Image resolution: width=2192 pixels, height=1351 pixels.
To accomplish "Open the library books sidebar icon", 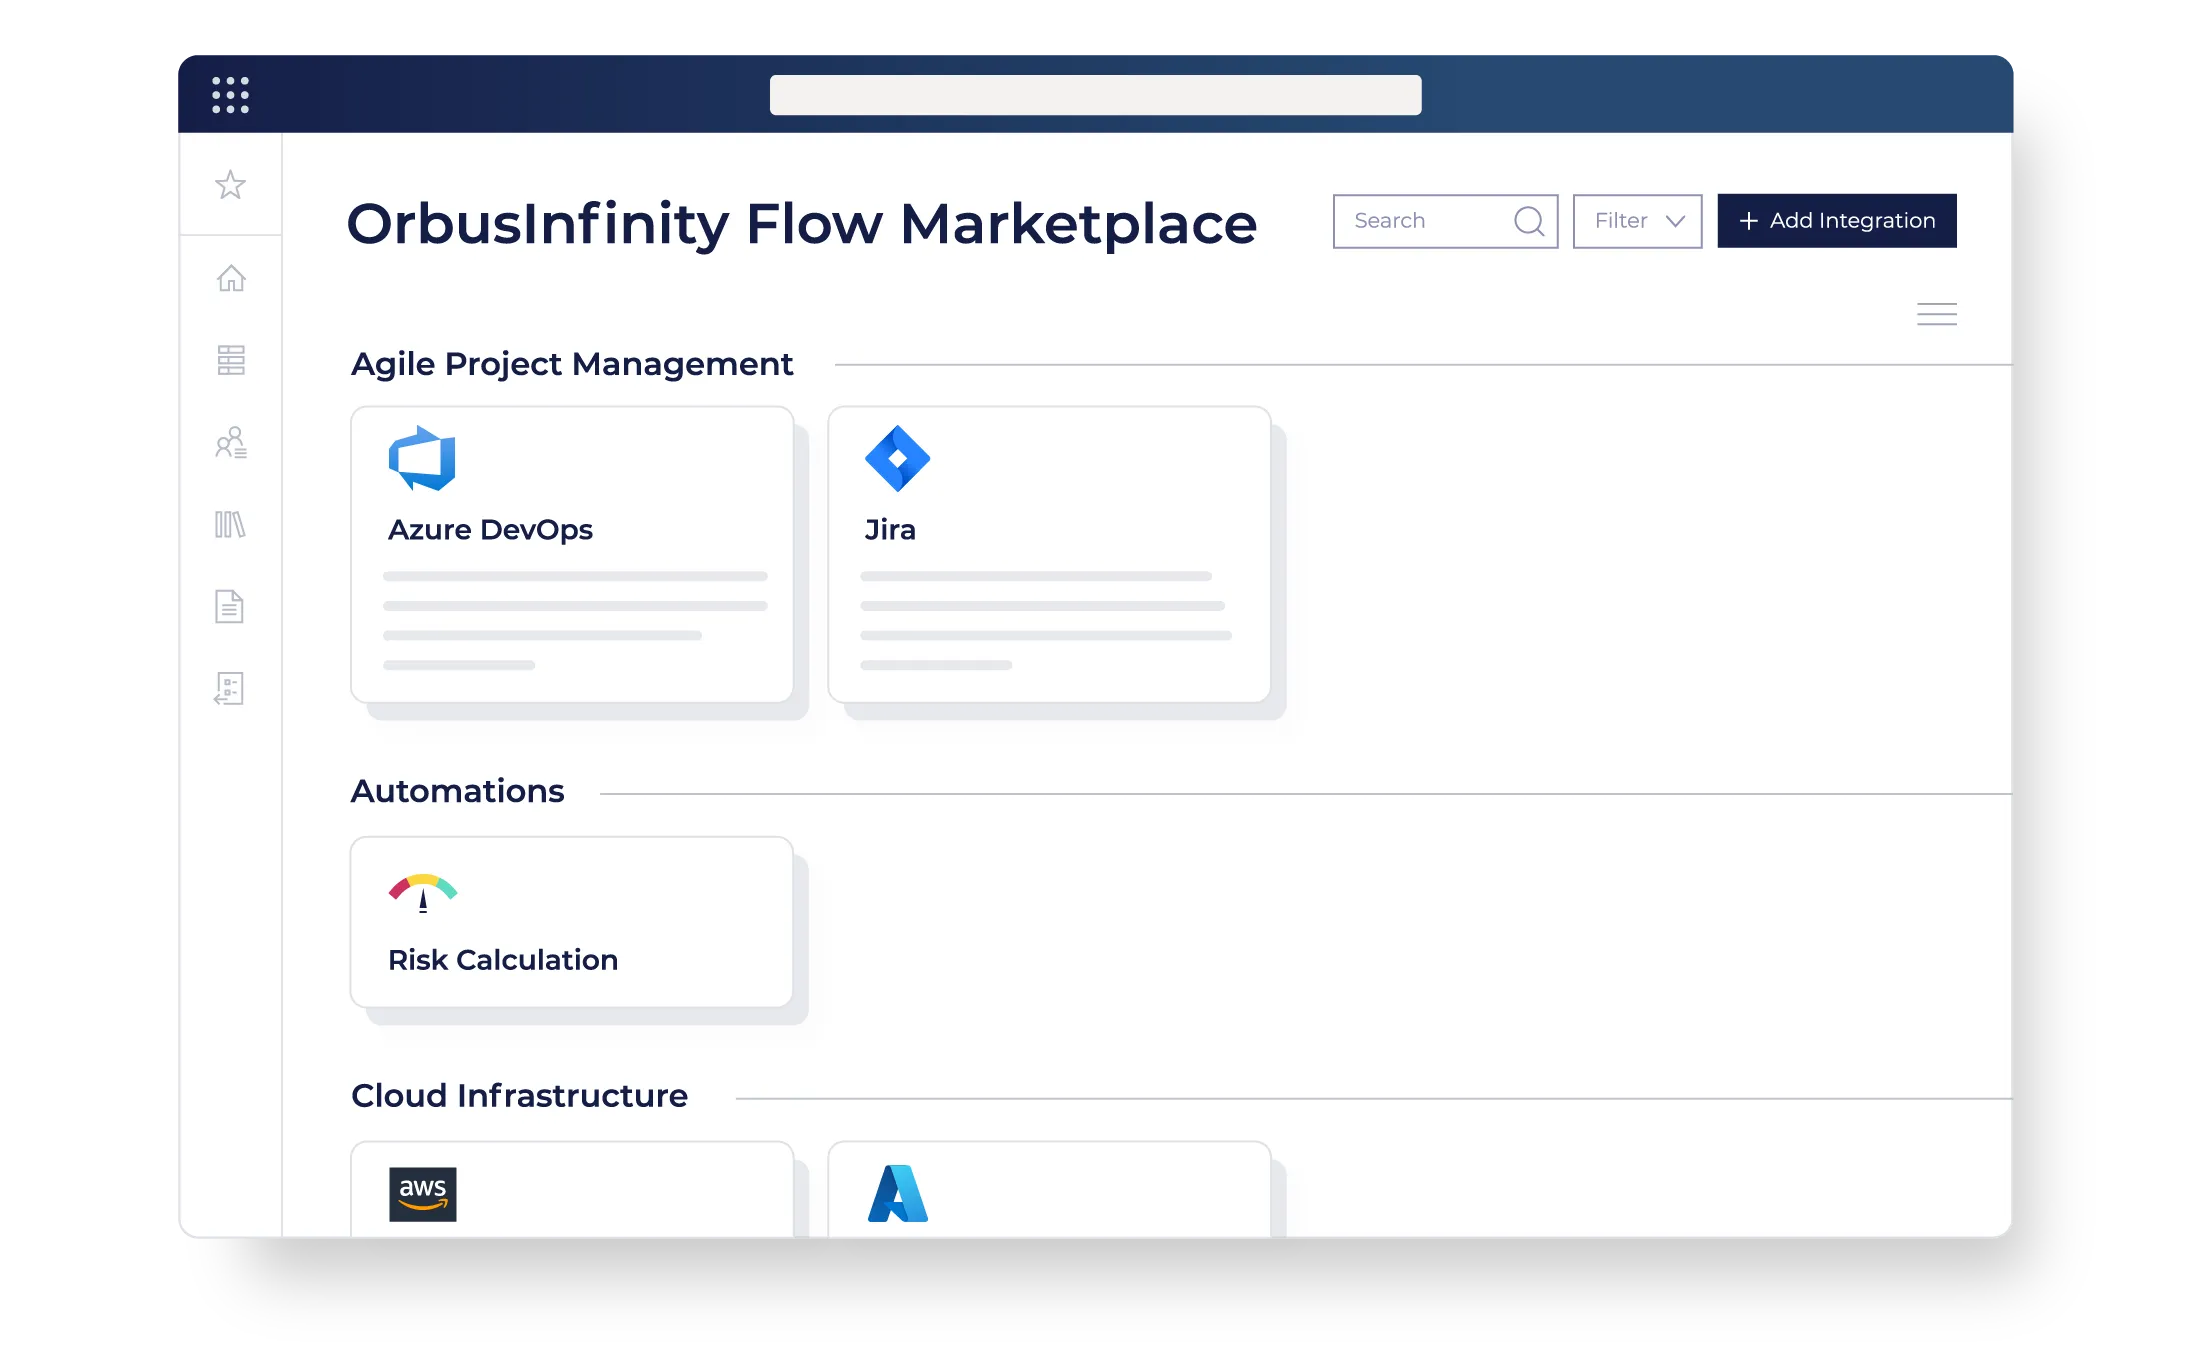I will pyautogui.click(x=230, y=525).
